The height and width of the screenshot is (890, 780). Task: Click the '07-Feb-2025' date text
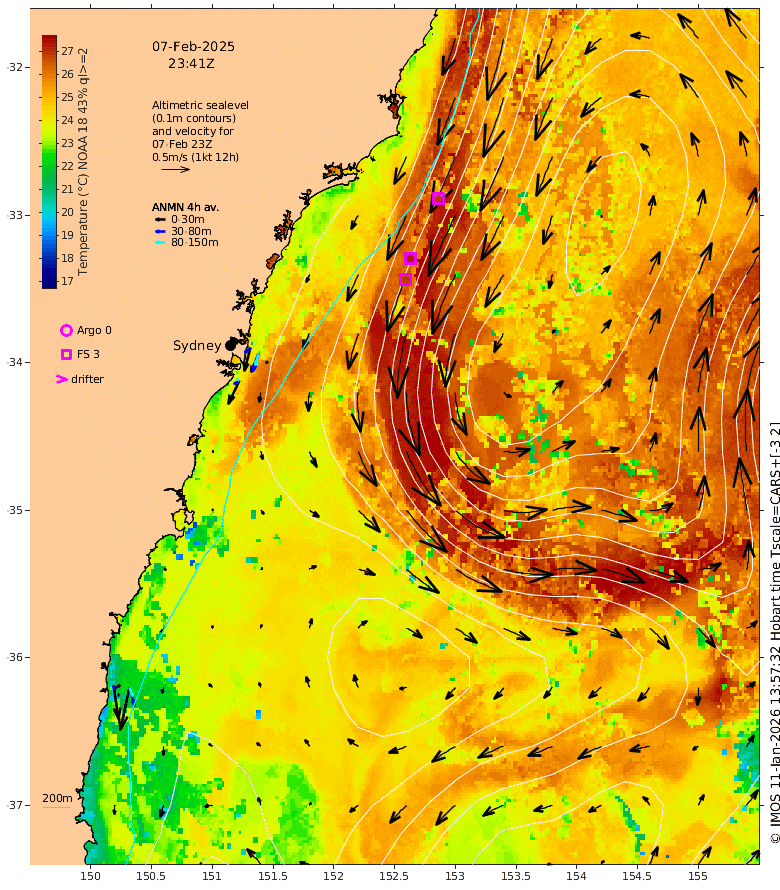[193, 47]
